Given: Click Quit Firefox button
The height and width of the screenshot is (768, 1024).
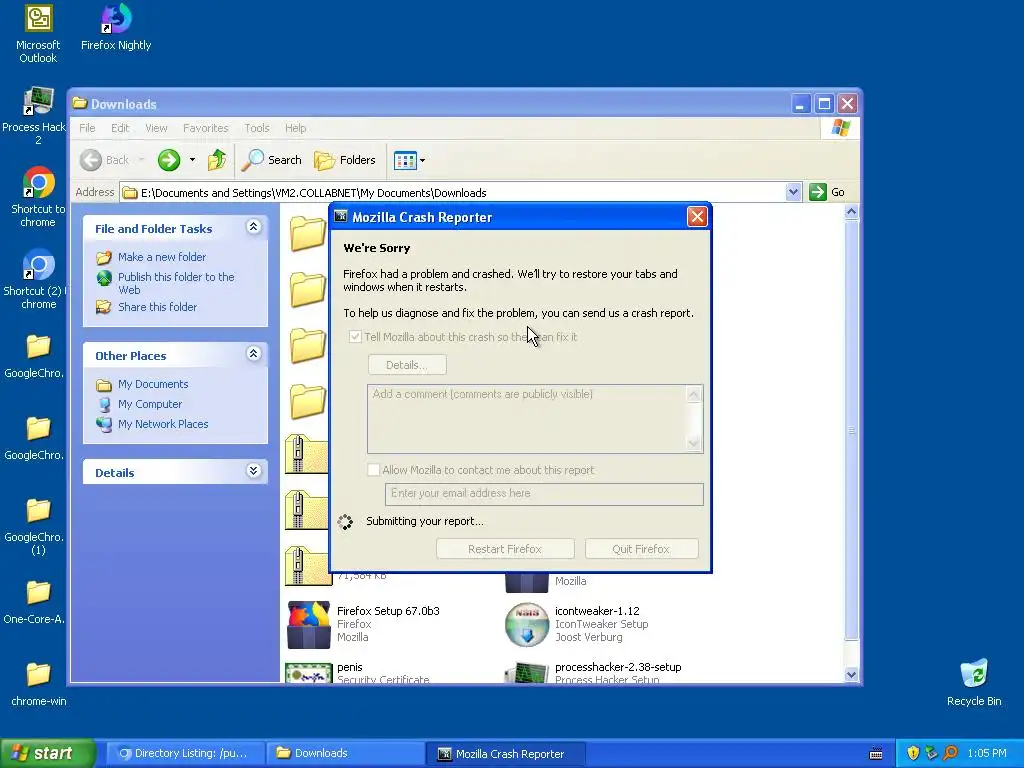Looking at the screenshot, I should pyautogui.click(x=641, y=549).
